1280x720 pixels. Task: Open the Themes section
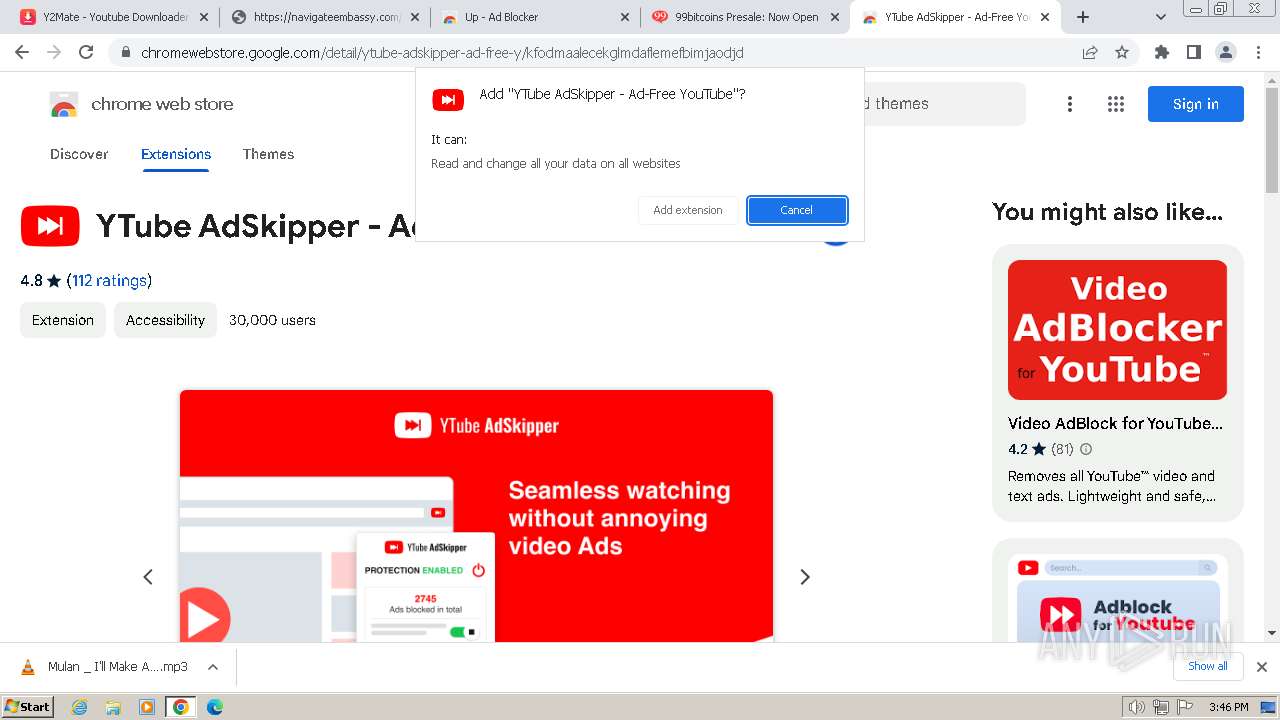(x=268, y=154)
